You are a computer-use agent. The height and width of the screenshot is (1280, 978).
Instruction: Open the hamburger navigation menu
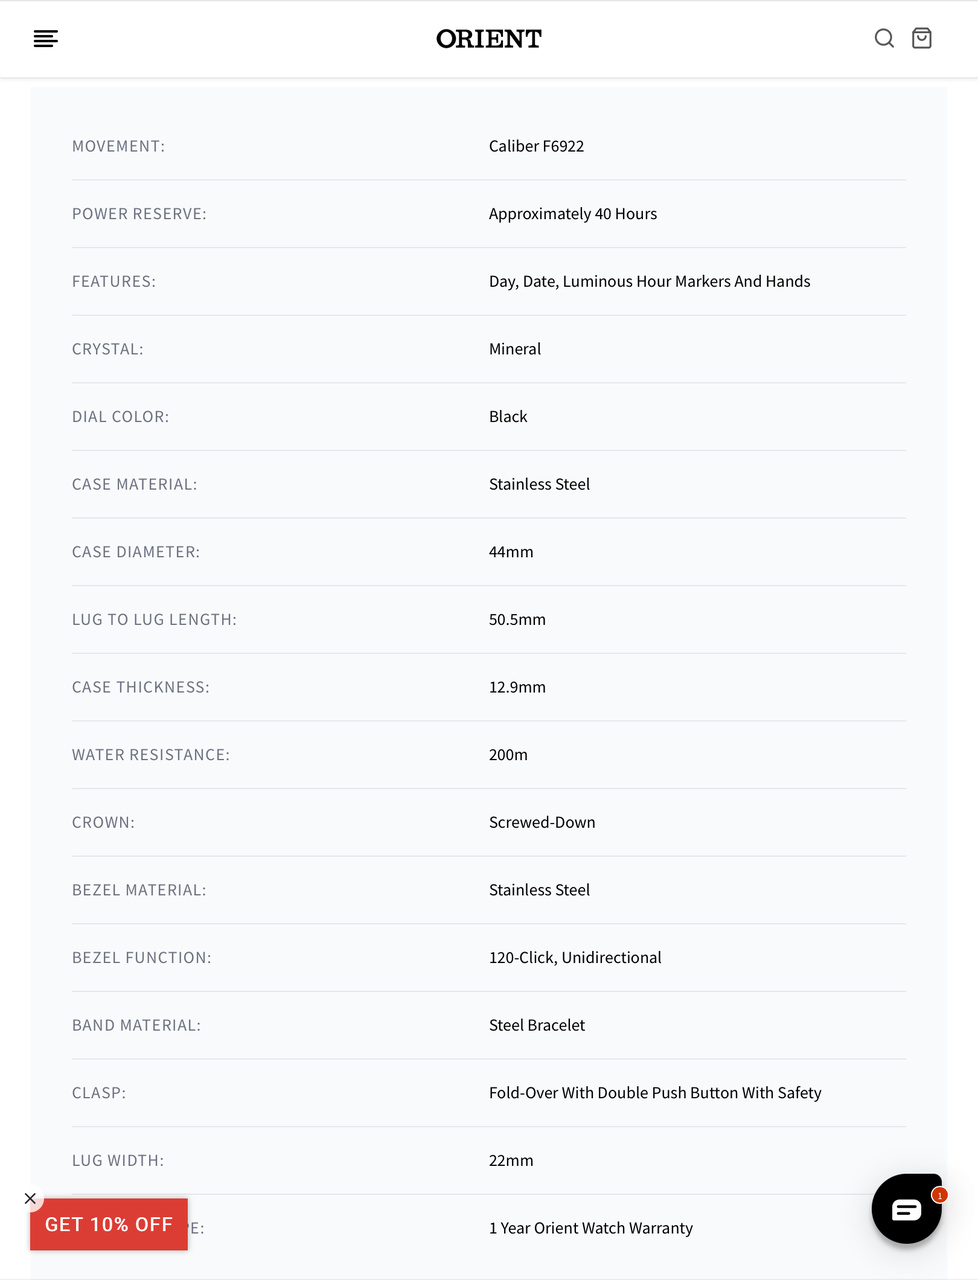click(46, 39)
